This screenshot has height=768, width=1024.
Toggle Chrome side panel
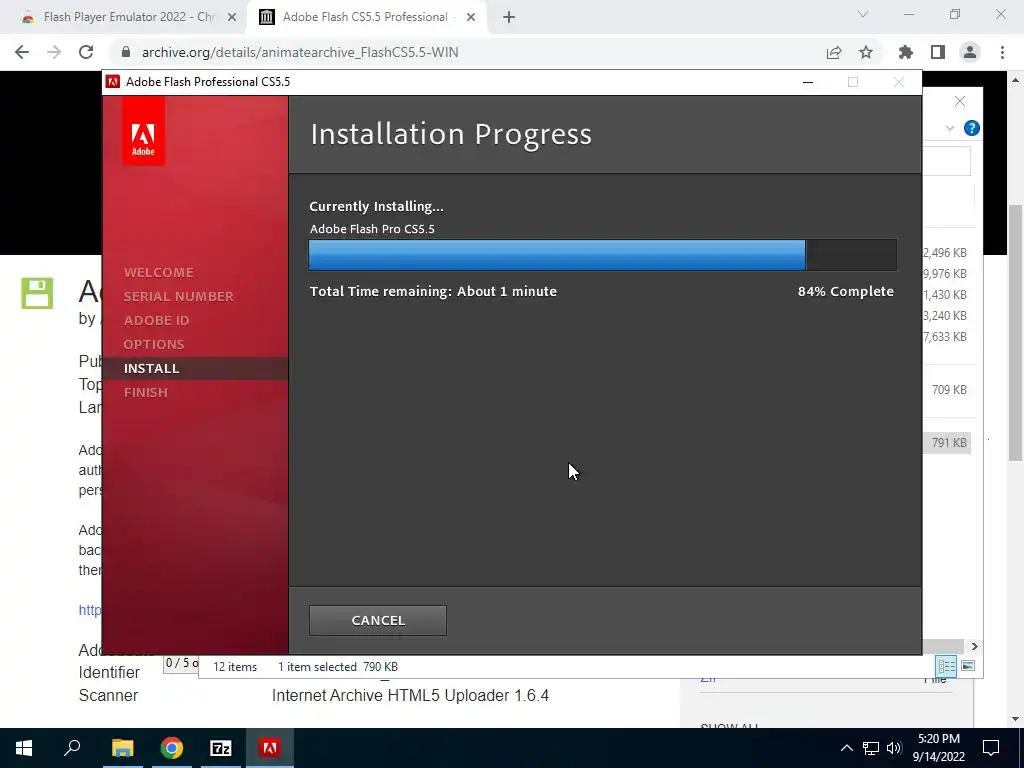pyautogui.click(x=938, y=52)
